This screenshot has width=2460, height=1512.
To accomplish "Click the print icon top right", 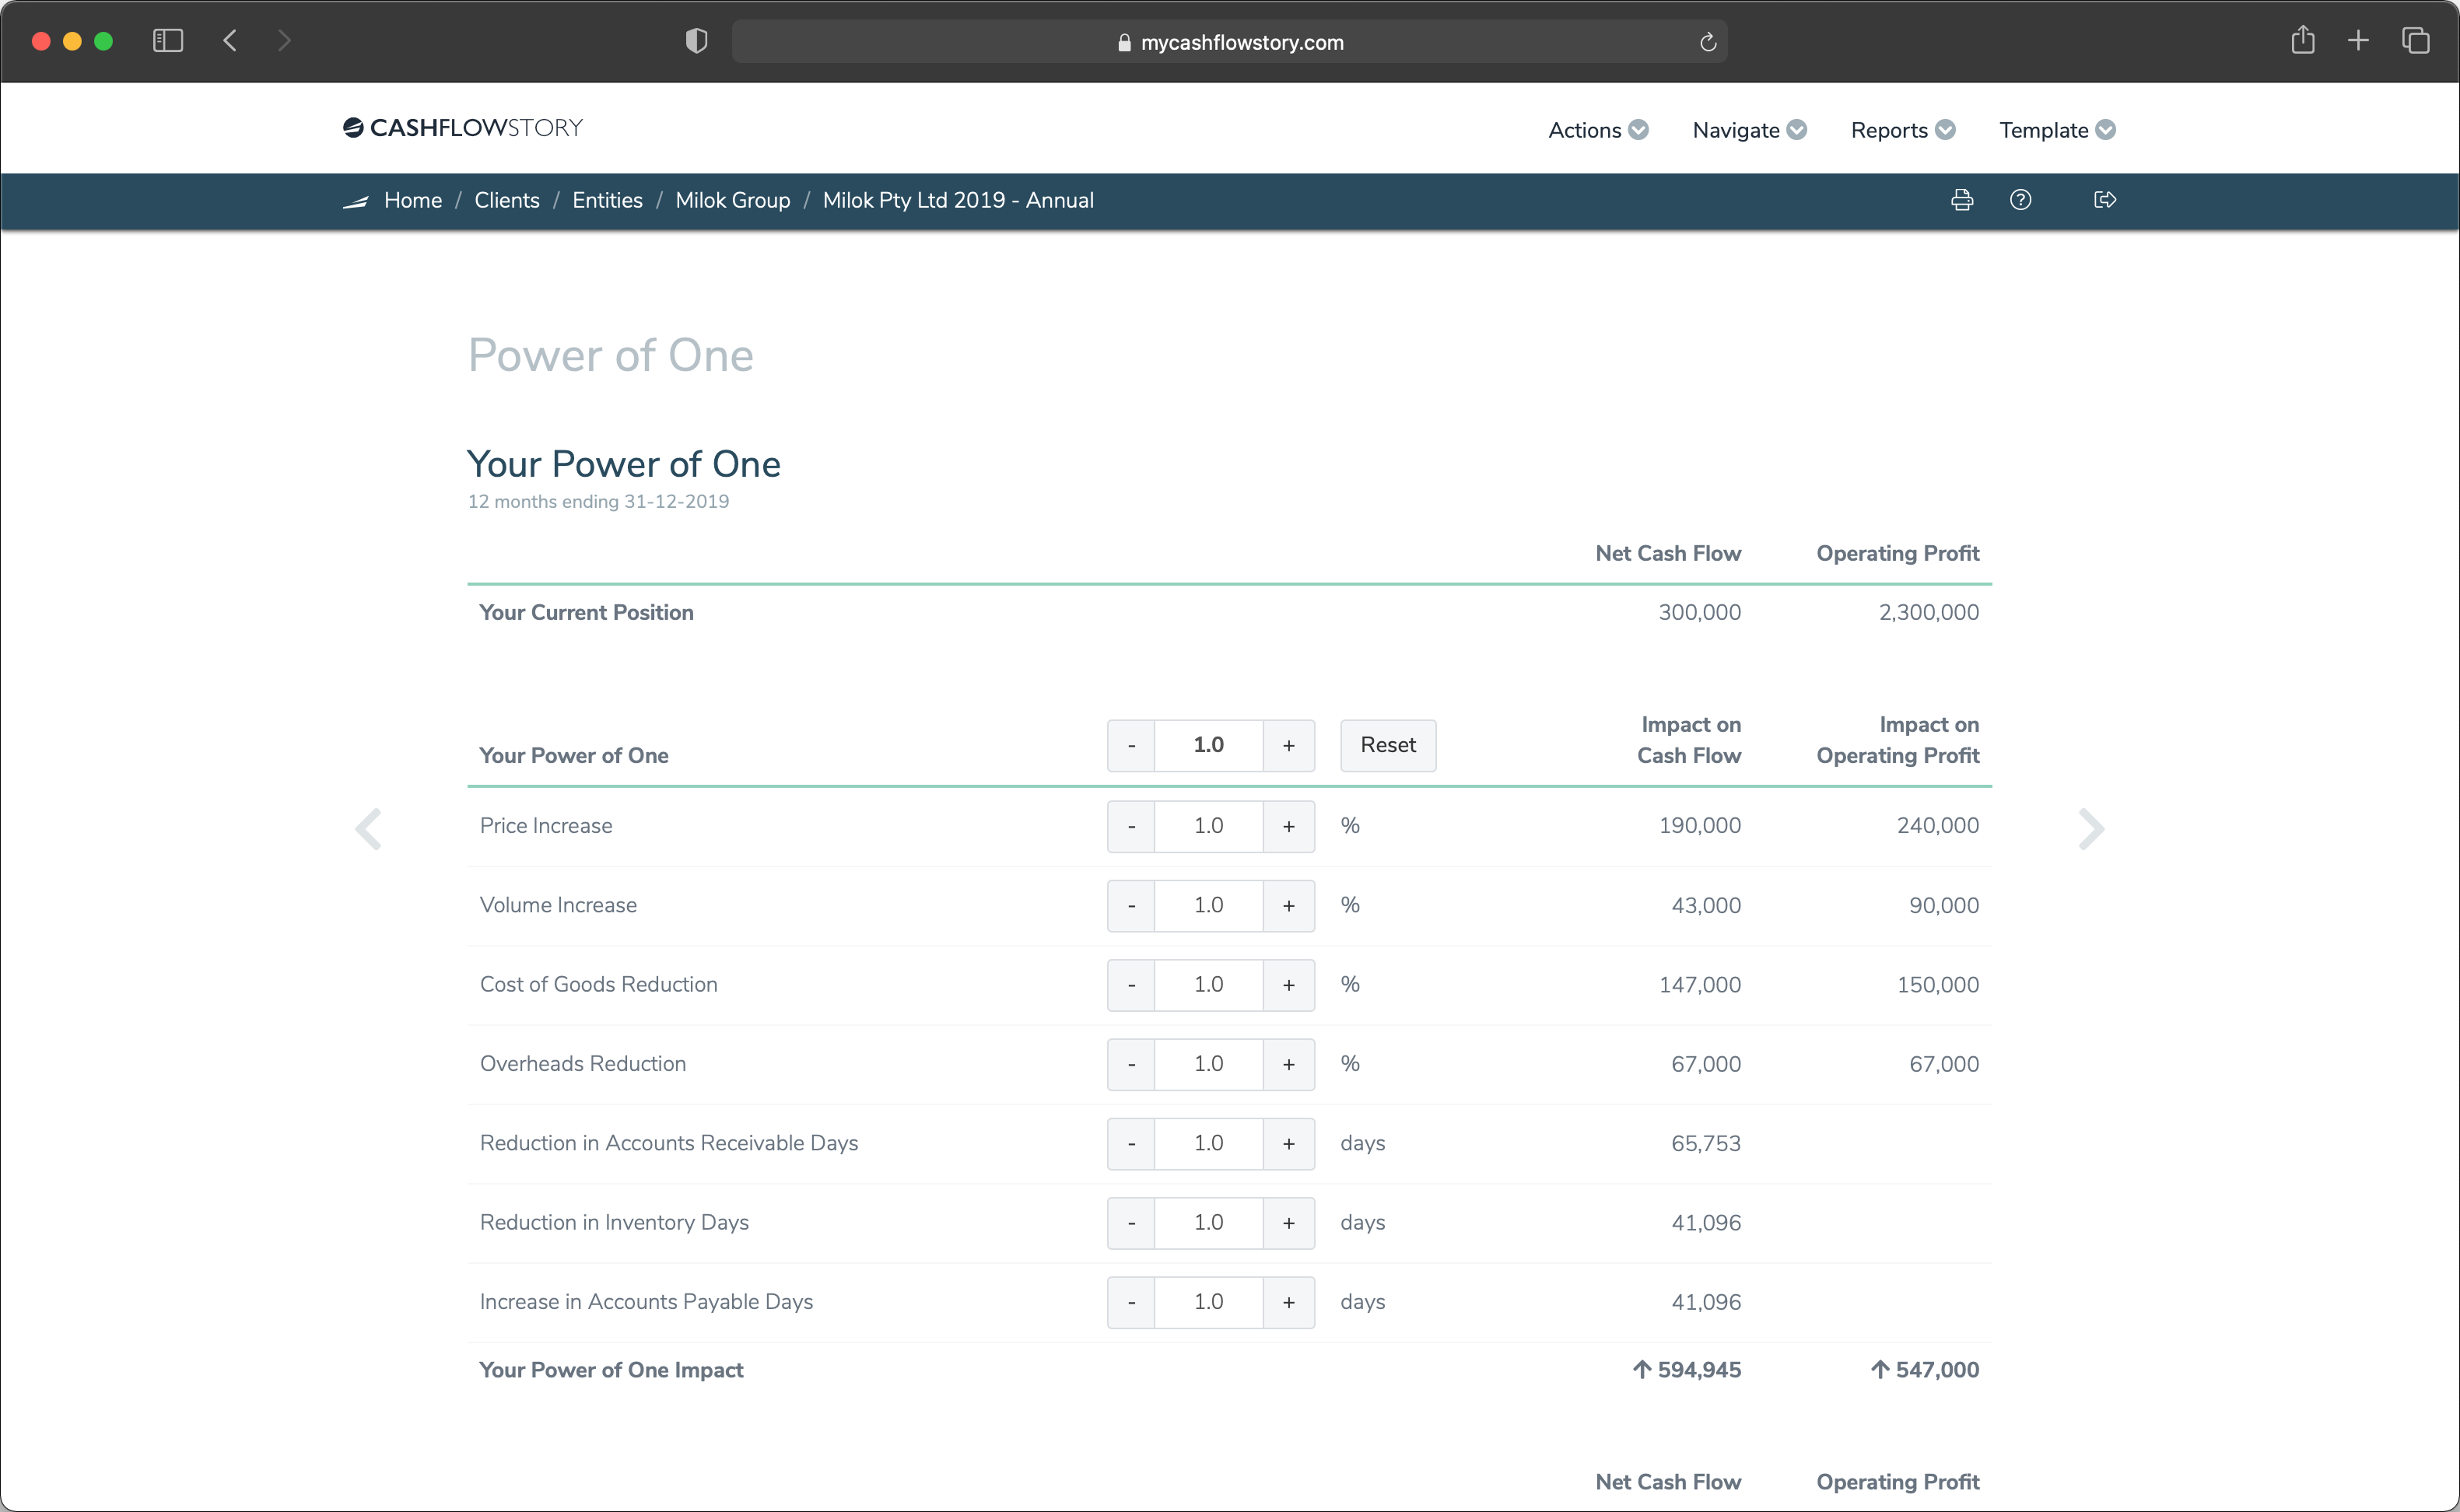I will click(x=1961, y=198).
